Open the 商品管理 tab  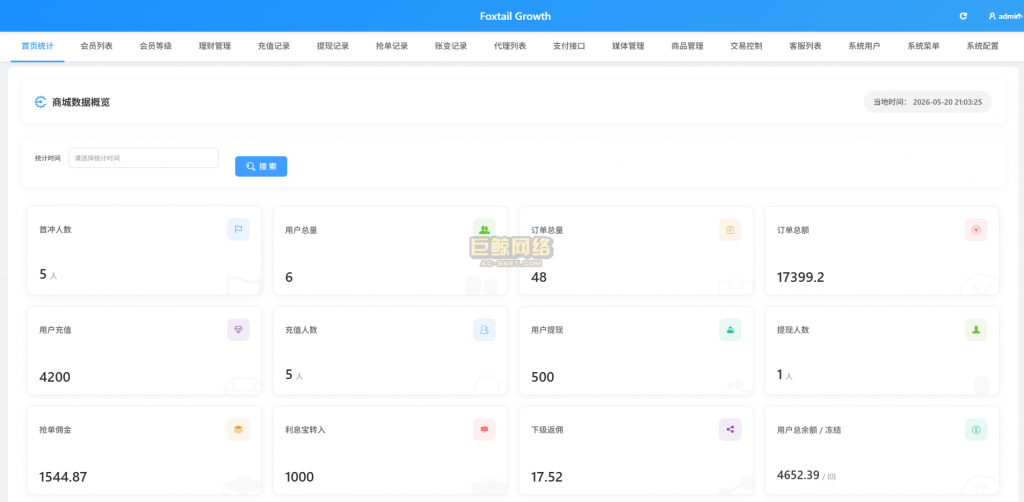click(688, 46)
